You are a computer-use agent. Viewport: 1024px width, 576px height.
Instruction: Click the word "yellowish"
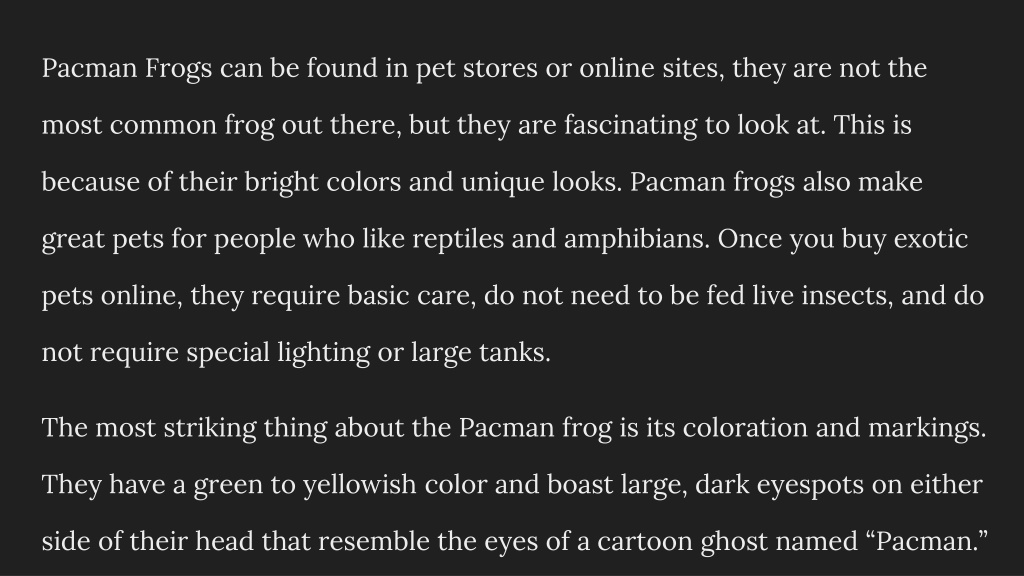360,485
